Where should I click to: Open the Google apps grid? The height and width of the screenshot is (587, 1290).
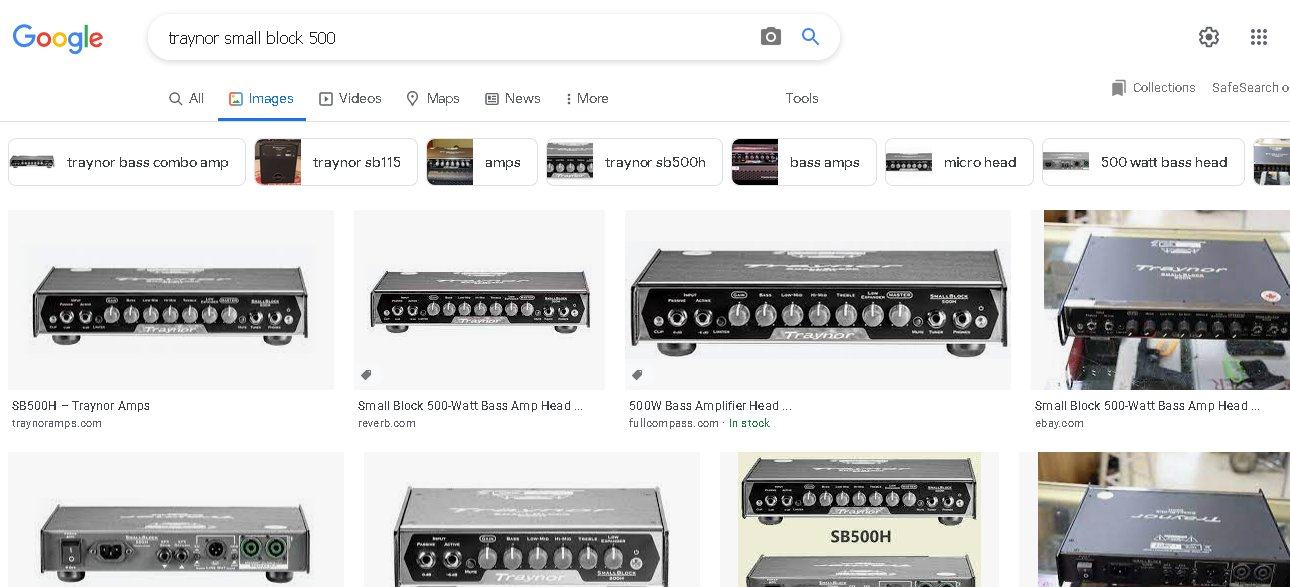[x=1259, y=37]
